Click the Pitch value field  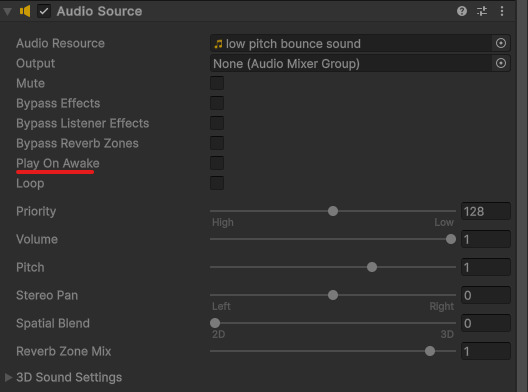pos(486,267)
